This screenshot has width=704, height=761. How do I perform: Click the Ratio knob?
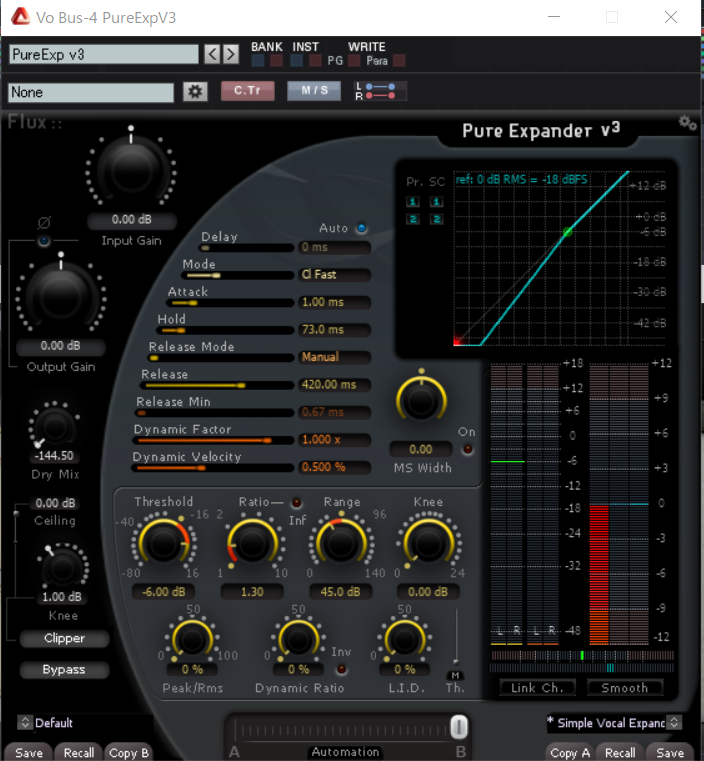(x=252, y=543)
